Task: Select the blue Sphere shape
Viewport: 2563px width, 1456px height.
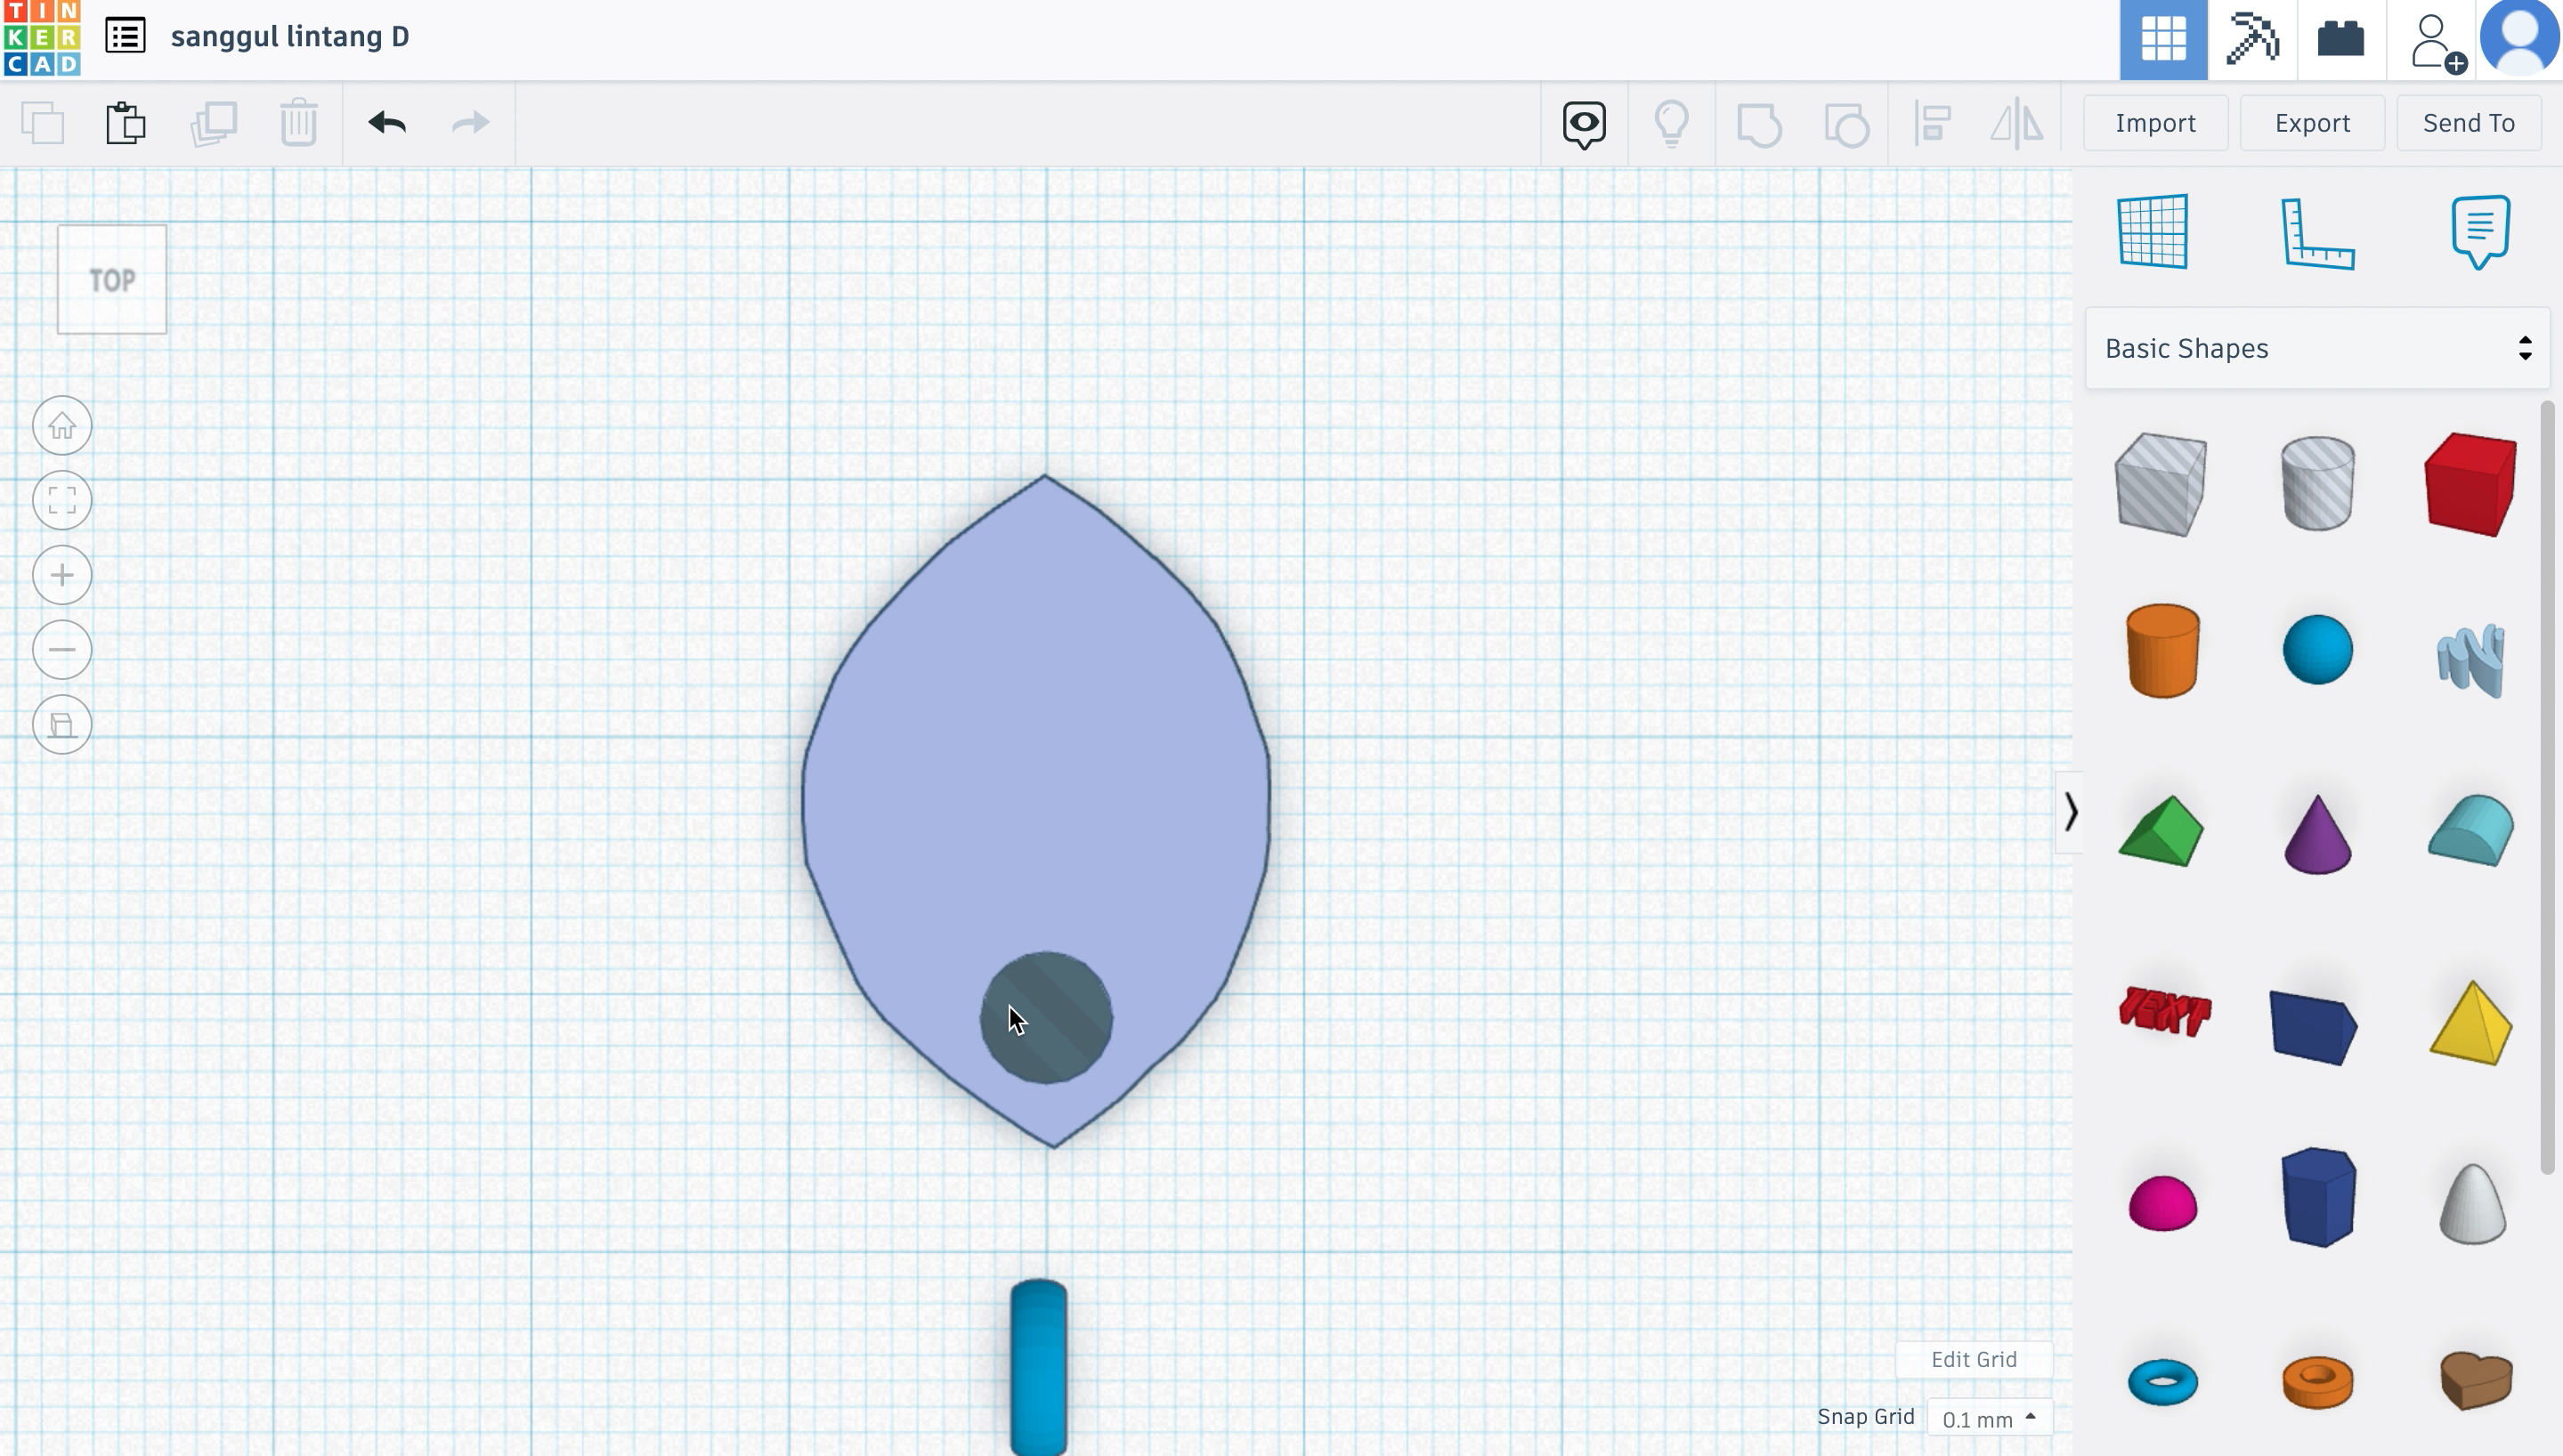Action: [x=2317, y=650]
